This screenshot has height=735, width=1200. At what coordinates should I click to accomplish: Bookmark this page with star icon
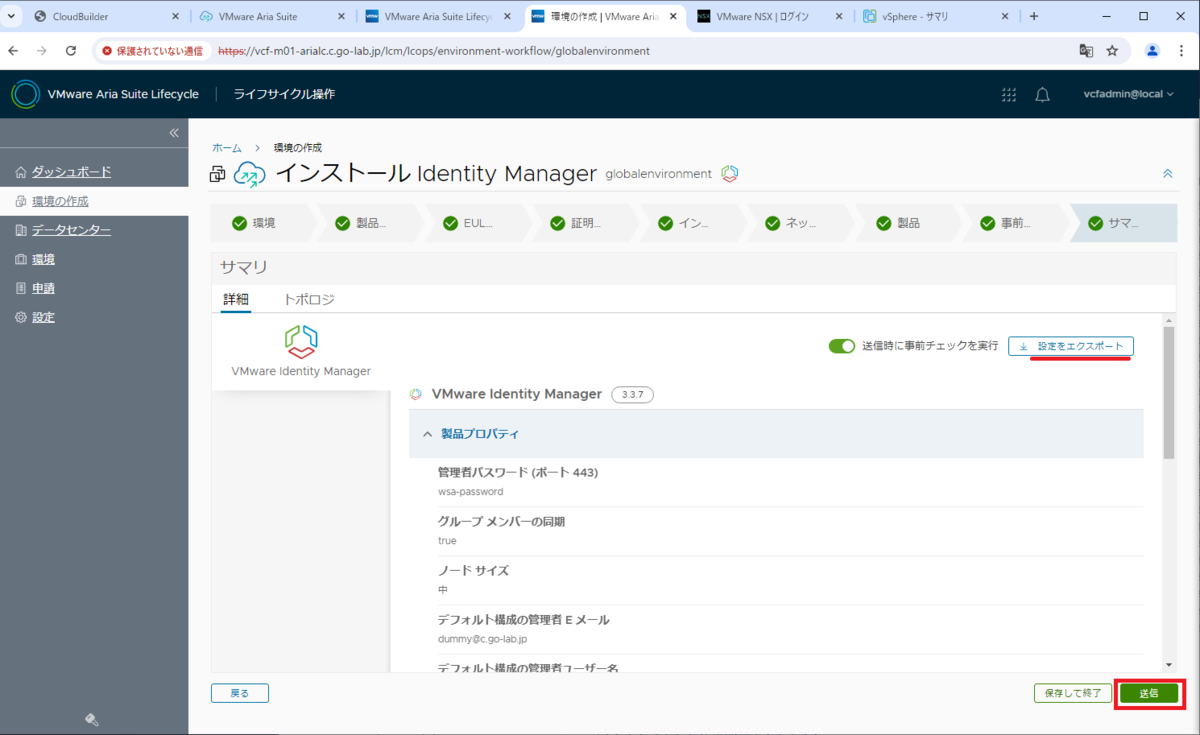point(1112,50)
